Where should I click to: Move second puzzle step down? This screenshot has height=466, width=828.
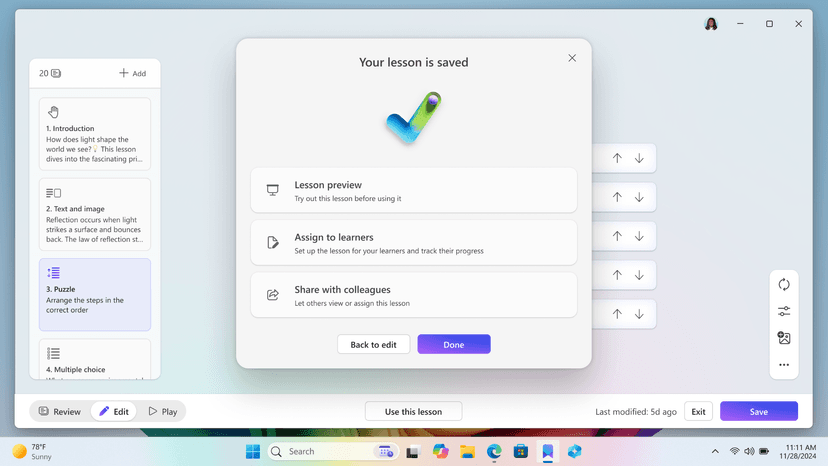tap(639, 197)
